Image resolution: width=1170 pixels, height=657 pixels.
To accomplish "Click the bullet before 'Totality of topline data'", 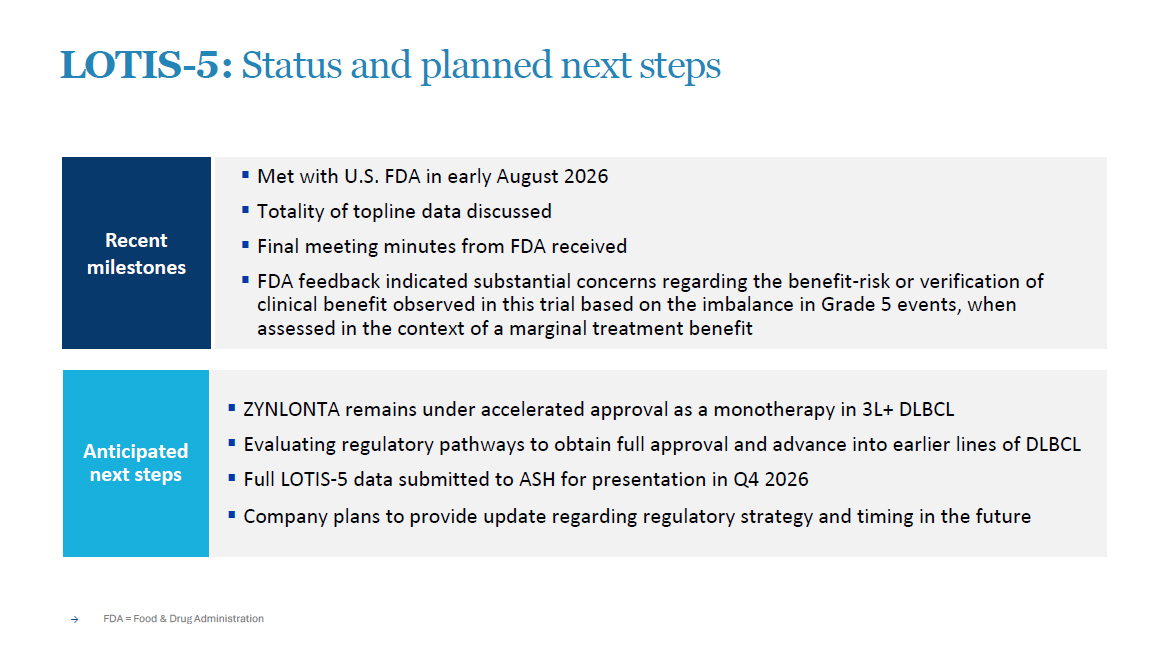I will click(x=245, y=211).
